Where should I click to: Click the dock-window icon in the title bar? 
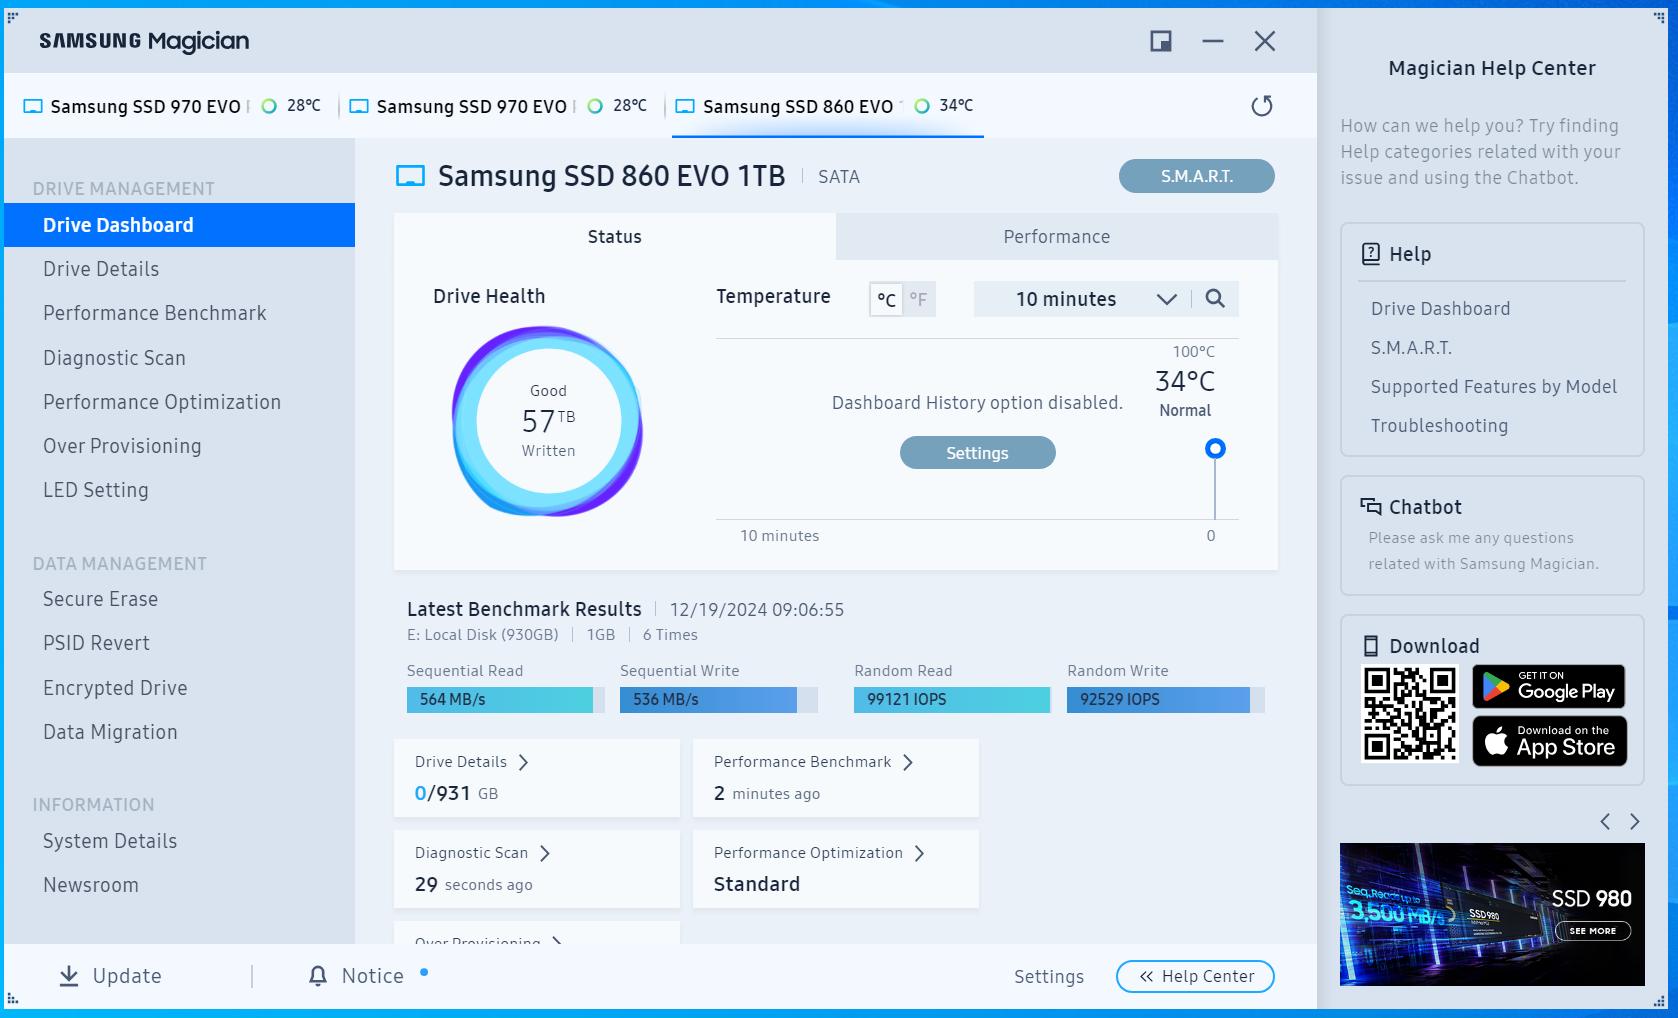(x=1160, y=41)
